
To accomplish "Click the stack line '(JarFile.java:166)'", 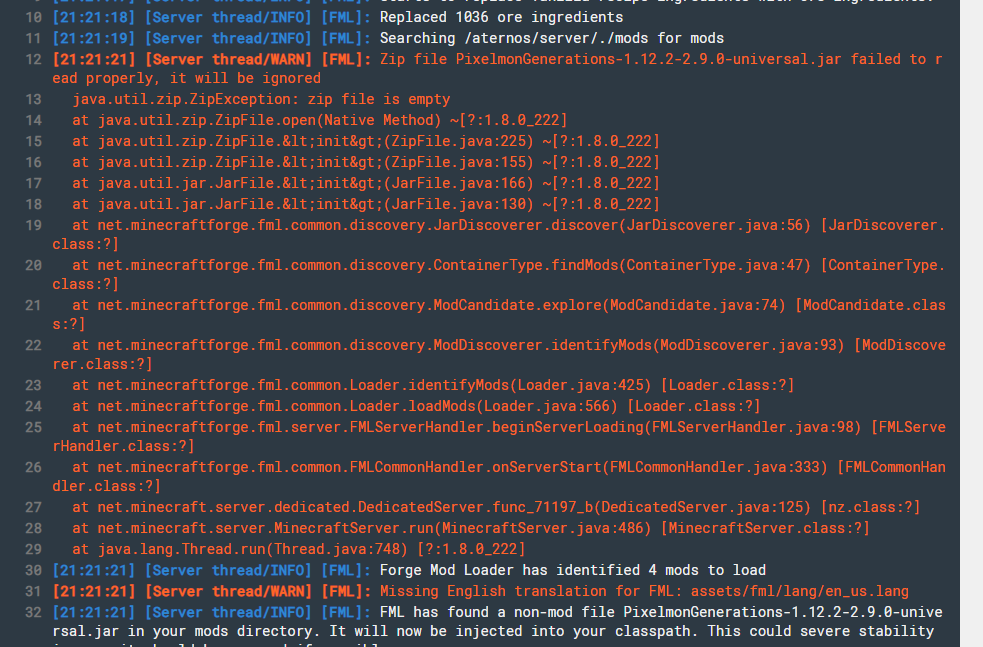I will (x=366, y=184).
